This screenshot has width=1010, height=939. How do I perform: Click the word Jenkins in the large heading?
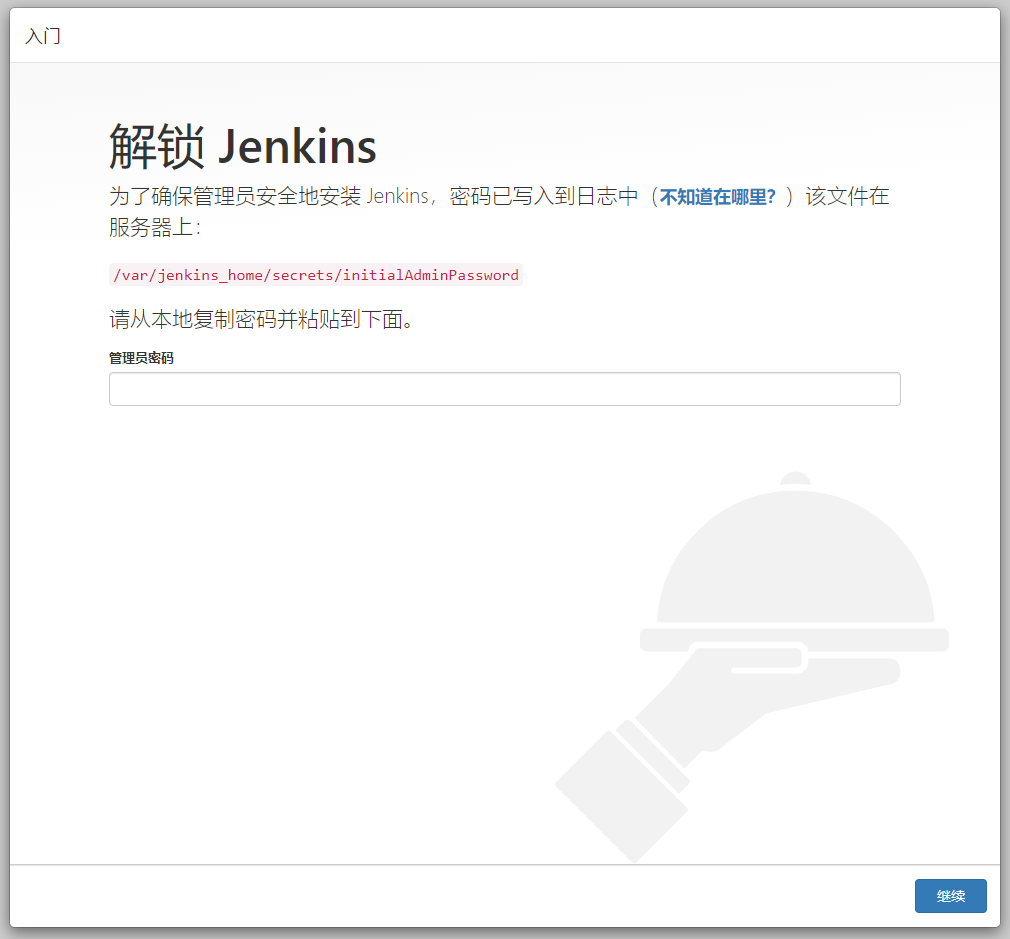tap(297, 147)
